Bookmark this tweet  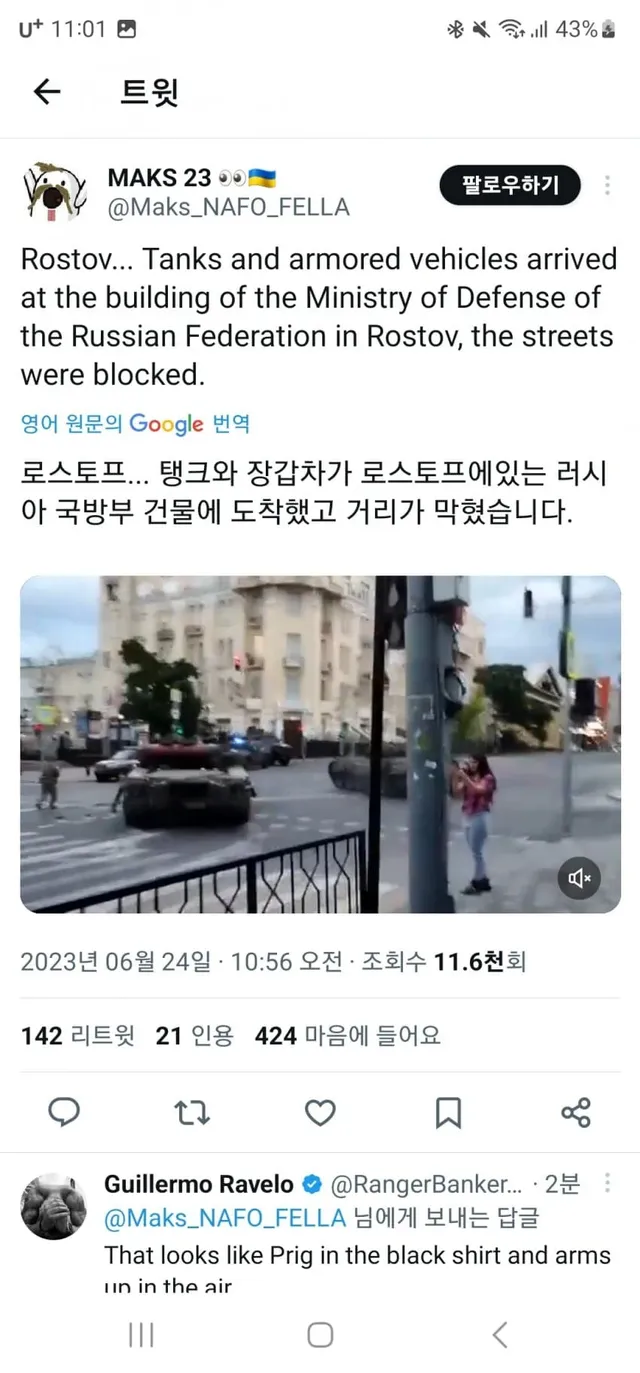(x=448, y=1112)
